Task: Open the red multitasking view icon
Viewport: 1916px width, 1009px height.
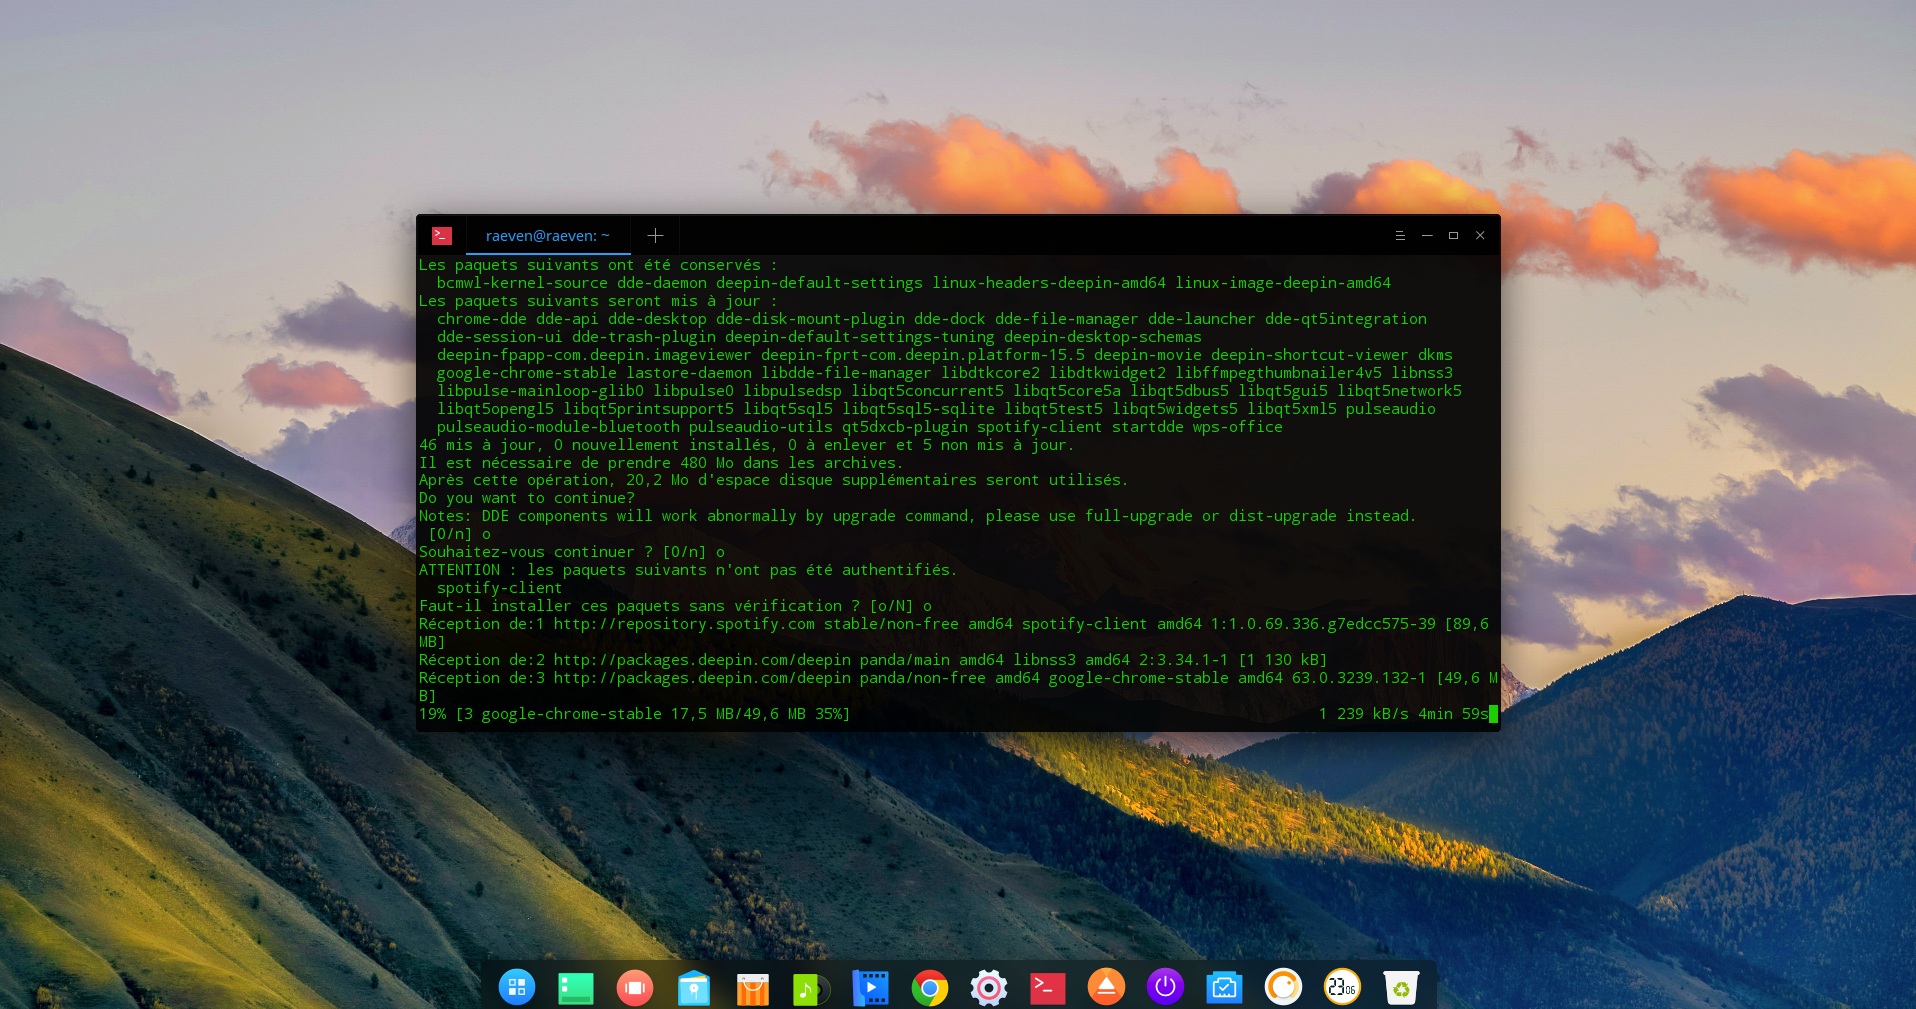Action: (635, 988)
